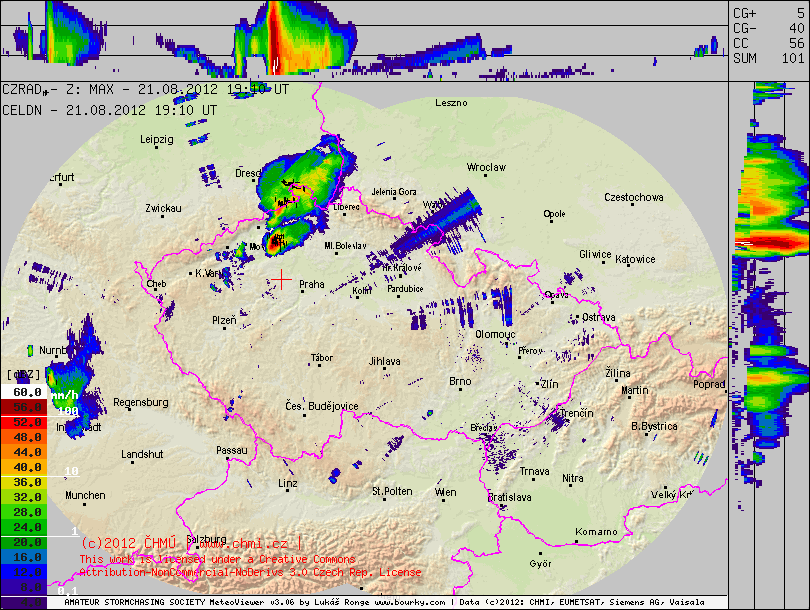The image size is (810, 610).
Task: Select the Brno city label
Action: pyautogui.click(x=460, y=381)
